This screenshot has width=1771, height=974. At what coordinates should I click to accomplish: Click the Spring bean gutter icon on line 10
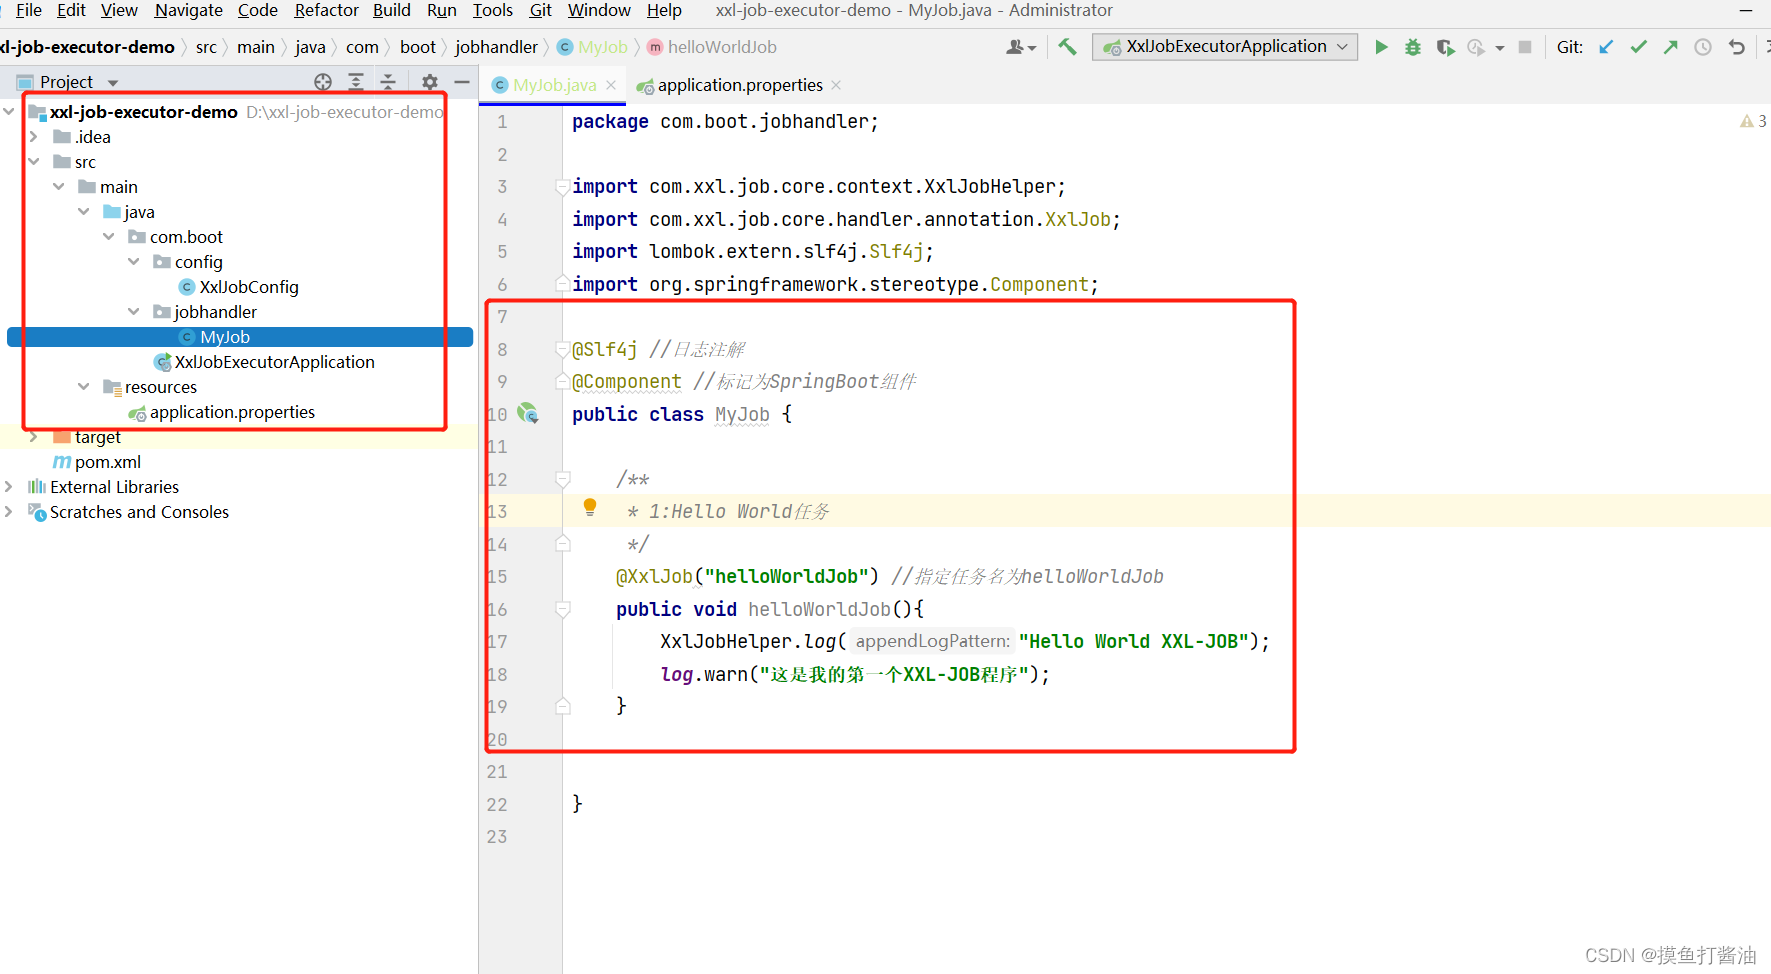[x=528, y=413]
